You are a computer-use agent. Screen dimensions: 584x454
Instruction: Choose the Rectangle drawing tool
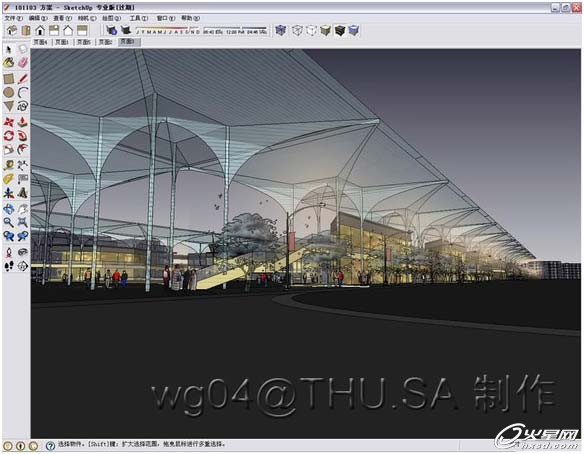click(9, 79)
